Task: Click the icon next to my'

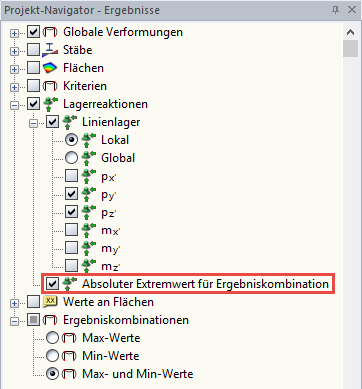Action: point(89,248)
